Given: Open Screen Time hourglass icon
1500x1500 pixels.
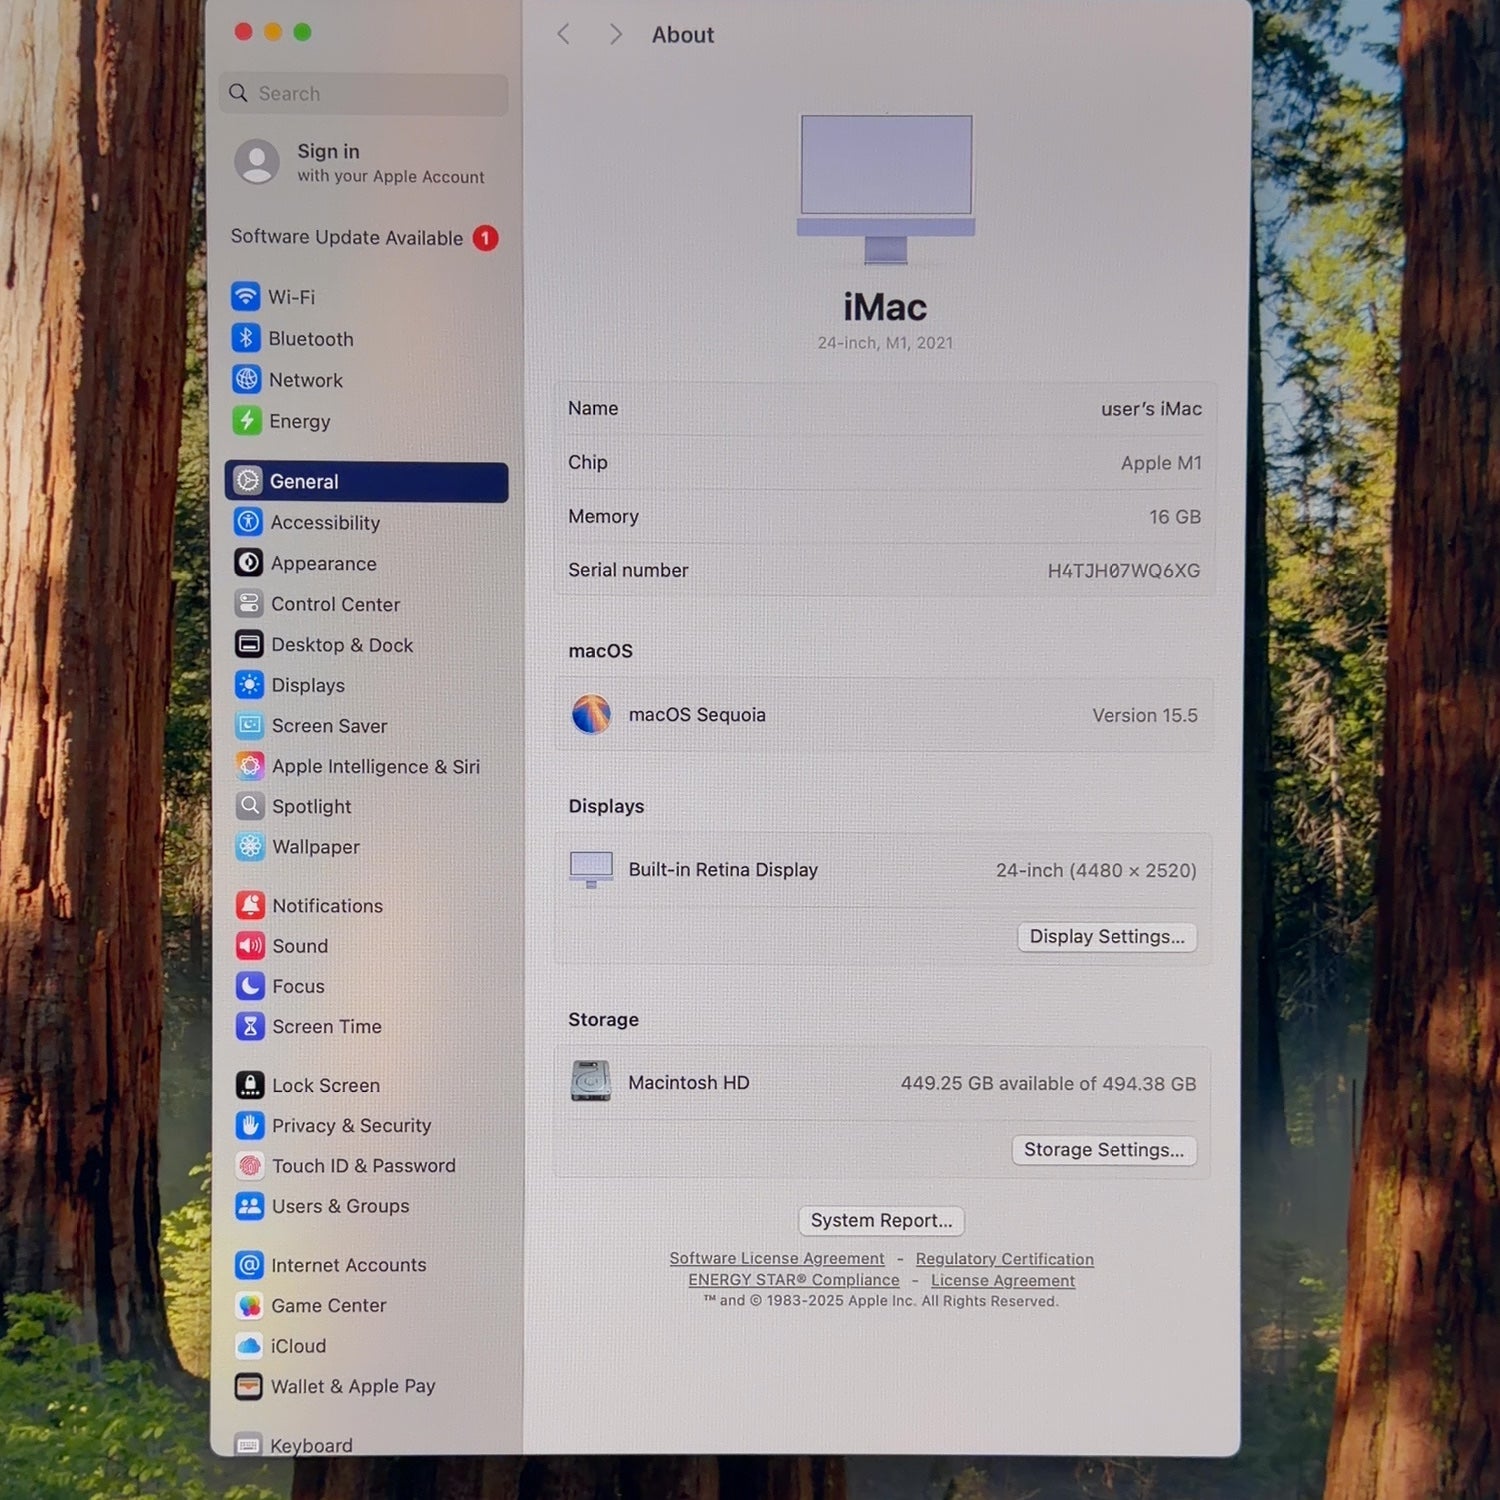Looking at the screenshot, I should [x=250, y=1026].
